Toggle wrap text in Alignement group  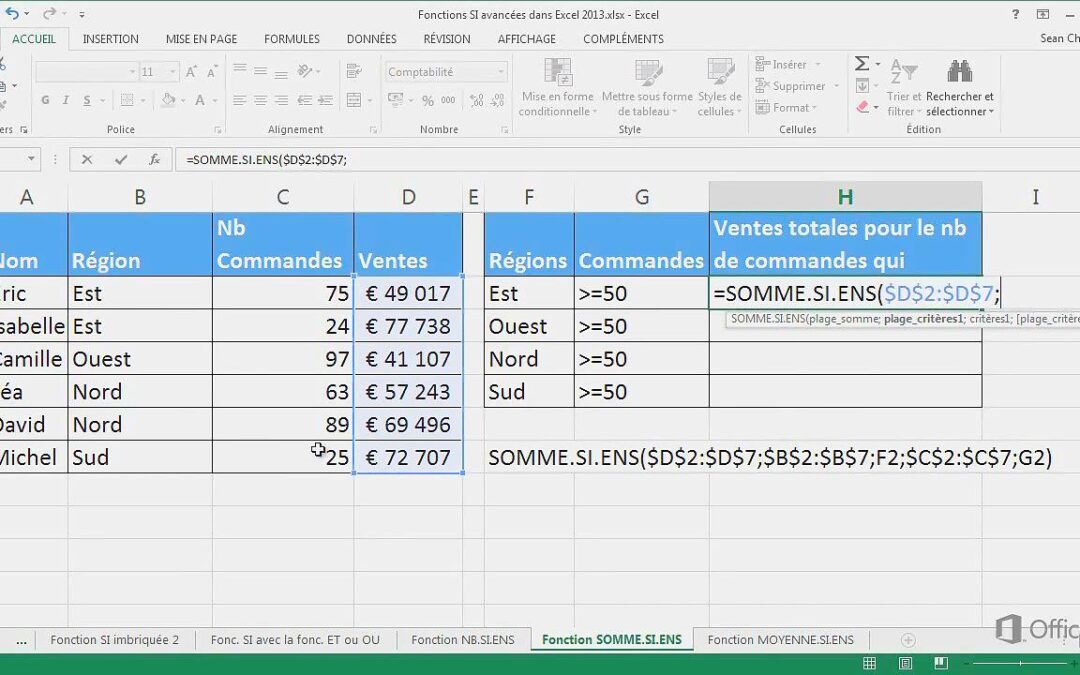point(353,71)
